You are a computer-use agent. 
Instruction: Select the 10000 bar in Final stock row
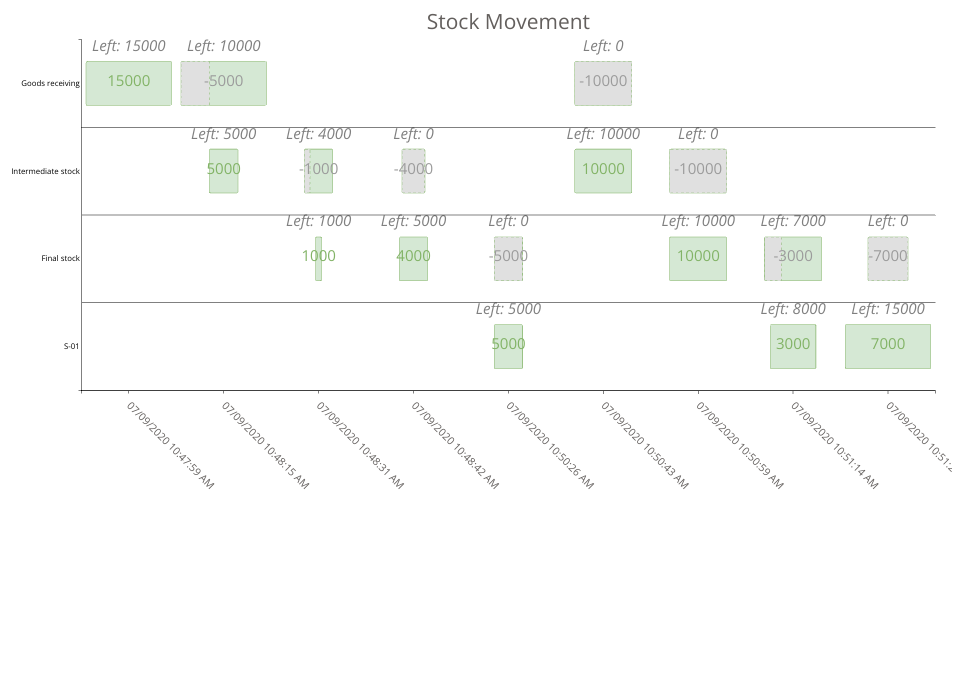point(698,258)
